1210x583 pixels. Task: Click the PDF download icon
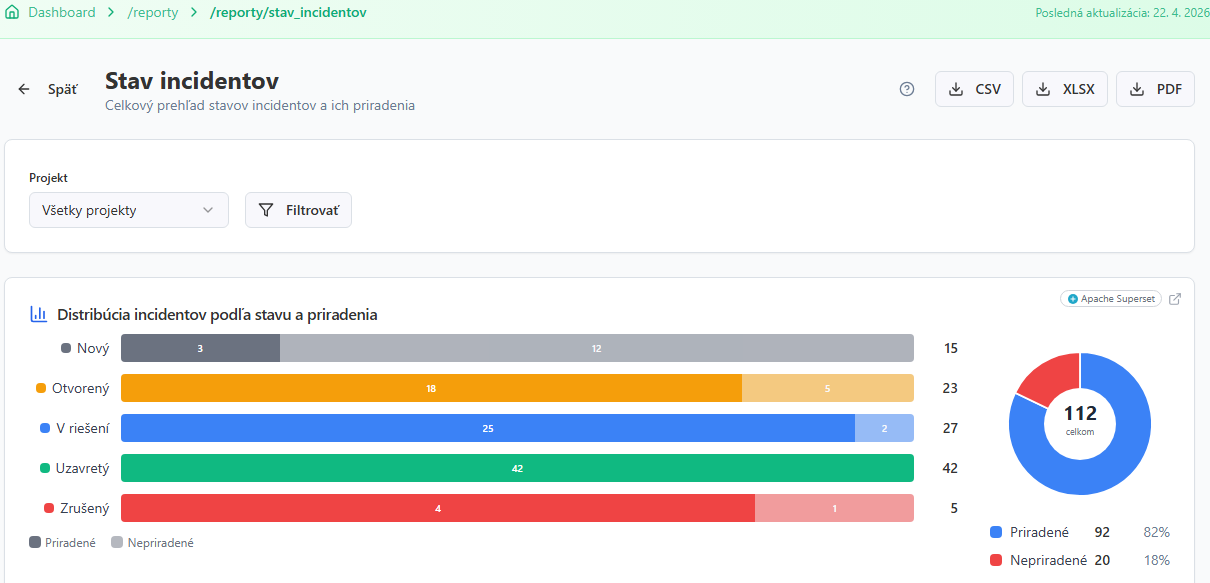pos(1135,88)
